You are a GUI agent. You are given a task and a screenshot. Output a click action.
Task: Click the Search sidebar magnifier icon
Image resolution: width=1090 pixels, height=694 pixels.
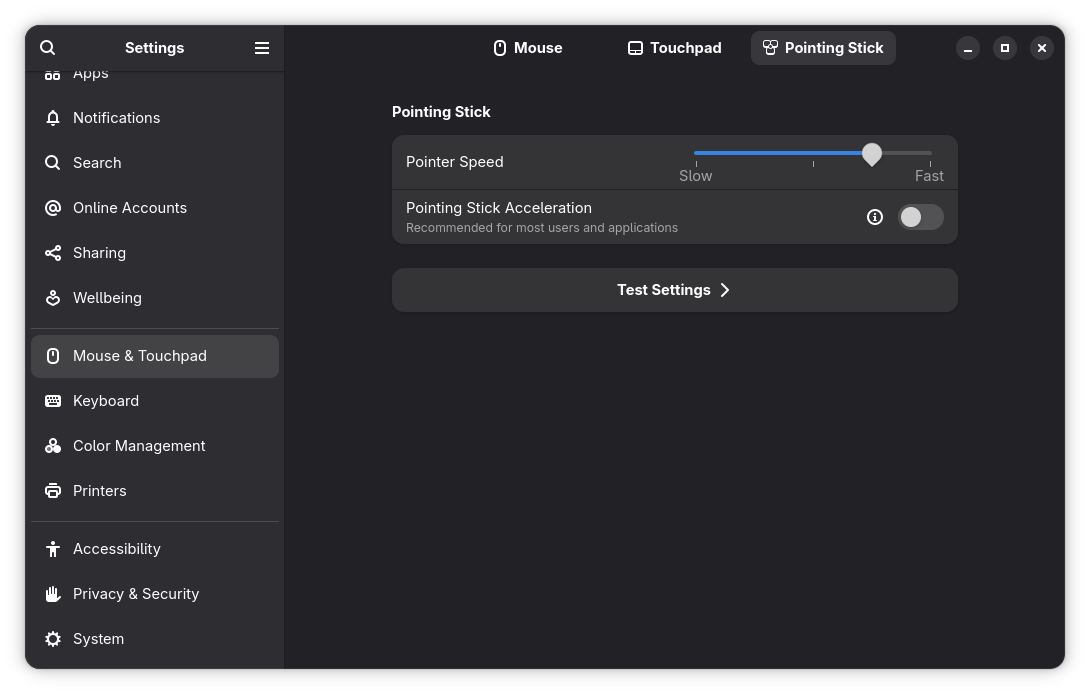[53, 163]
